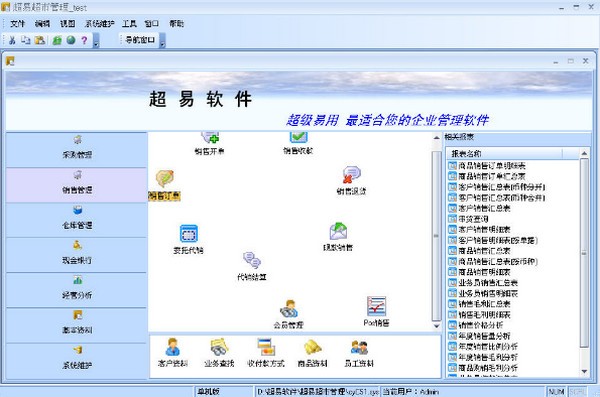Viewport: 600px width, 397px height.
Task: Switch to 基本资料 in the sidebar
Action: click(77, 325)
